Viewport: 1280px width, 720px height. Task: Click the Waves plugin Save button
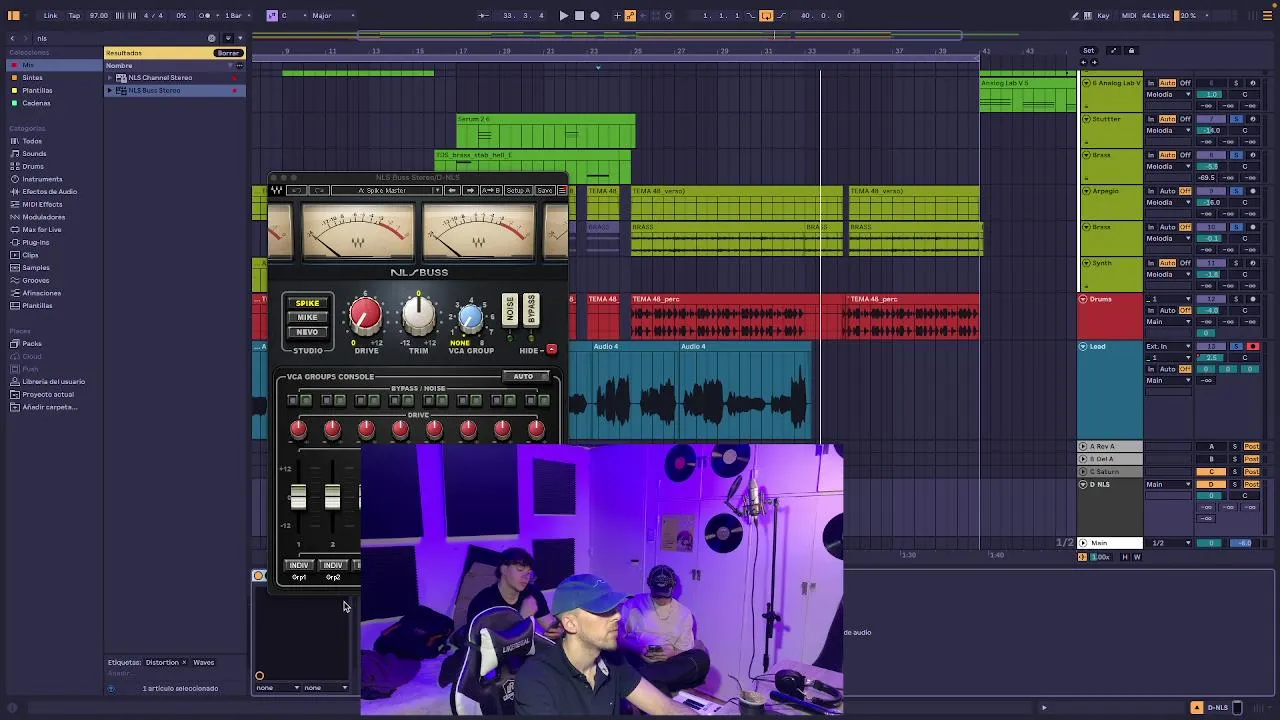[545, 191]
